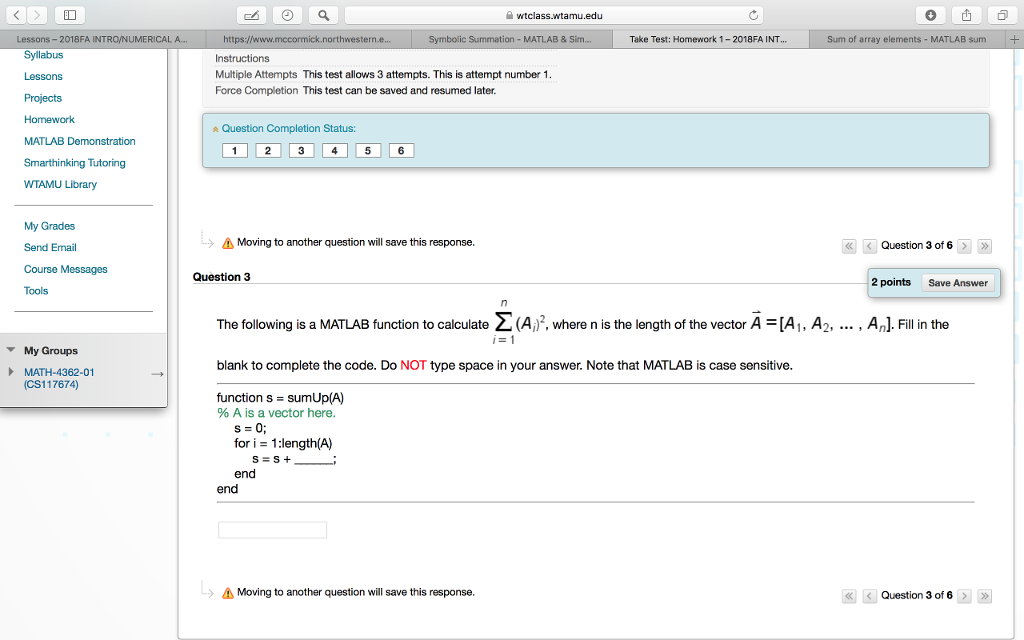Open Homework in course menu

point(50,120)
